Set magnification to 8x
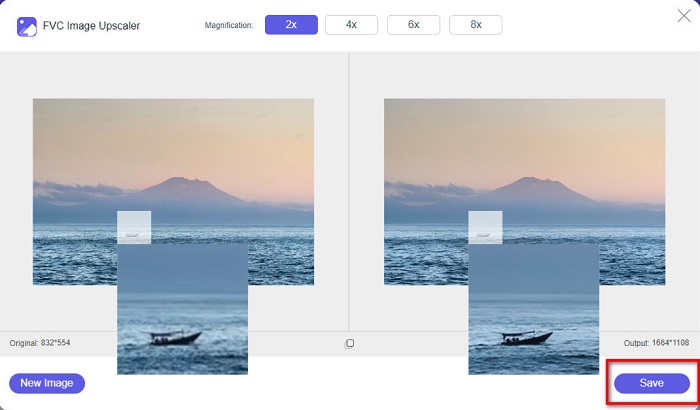Viewport: 700px width, 410px height. (x=475, y=25)
